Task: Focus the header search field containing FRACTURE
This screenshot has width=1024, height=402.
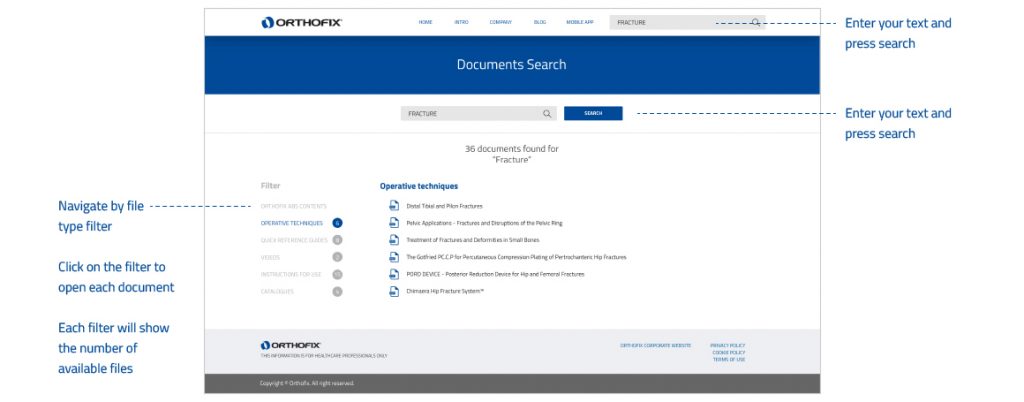Action: point(687,22)
